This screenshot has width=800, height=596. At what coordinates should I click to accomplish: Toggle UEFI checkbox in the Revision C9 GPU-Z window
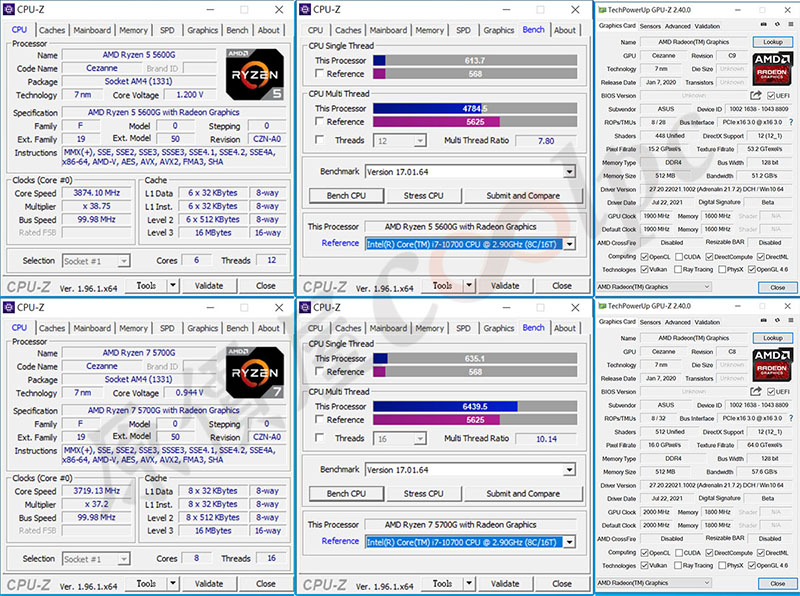770,95
